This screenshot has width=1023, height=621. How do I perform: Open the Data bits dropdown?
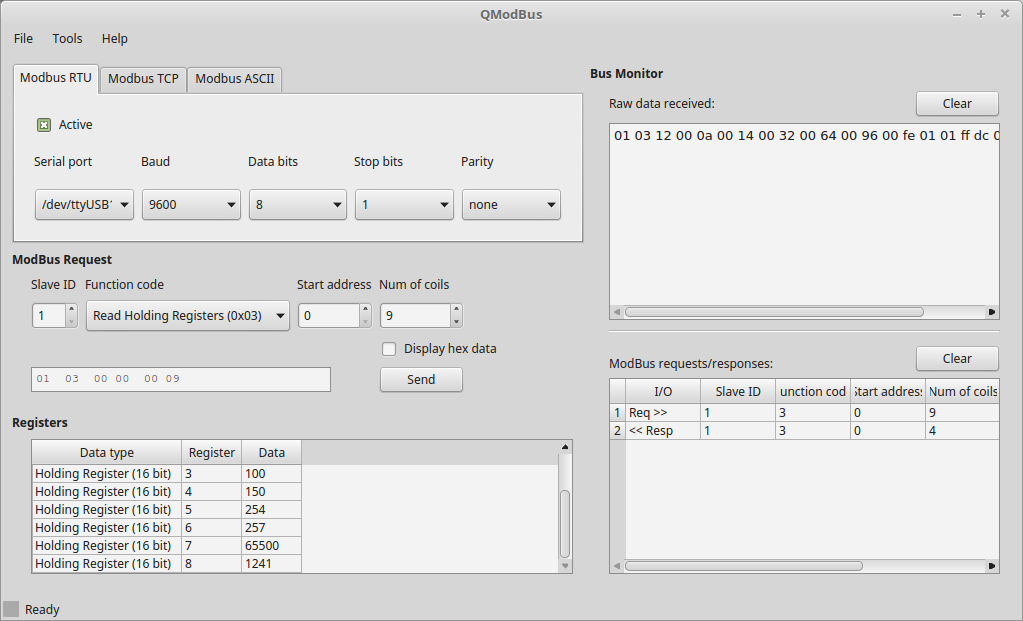point(298,204)
